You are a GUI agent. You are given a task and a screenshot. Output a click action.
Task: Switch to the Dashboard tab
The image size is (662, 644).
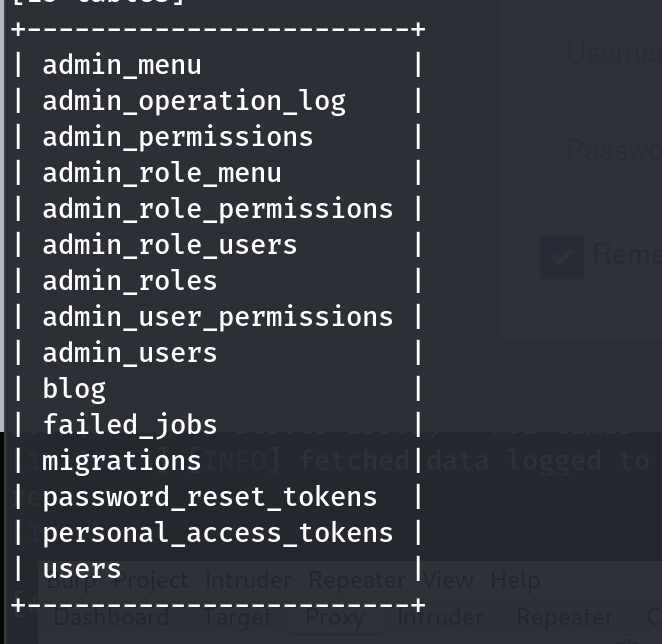[111, 618]
